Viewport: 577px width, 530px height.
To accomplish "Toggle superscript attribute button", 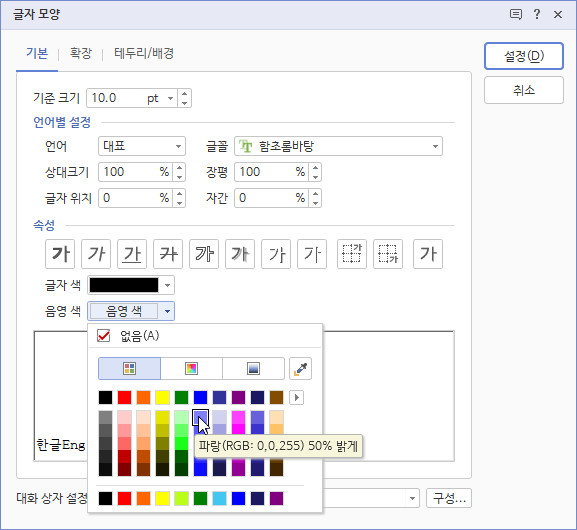I will (352, 254).
